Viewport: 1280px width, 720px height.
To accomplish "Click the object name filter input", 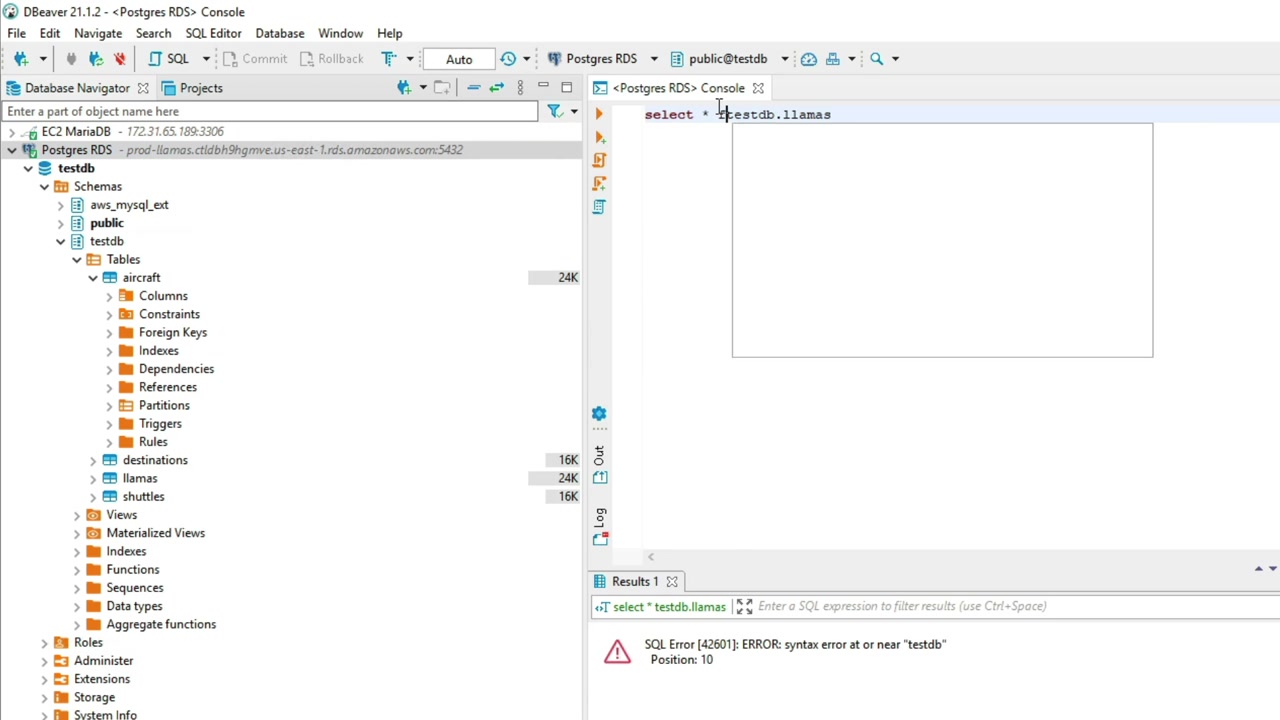I will 270,111.
